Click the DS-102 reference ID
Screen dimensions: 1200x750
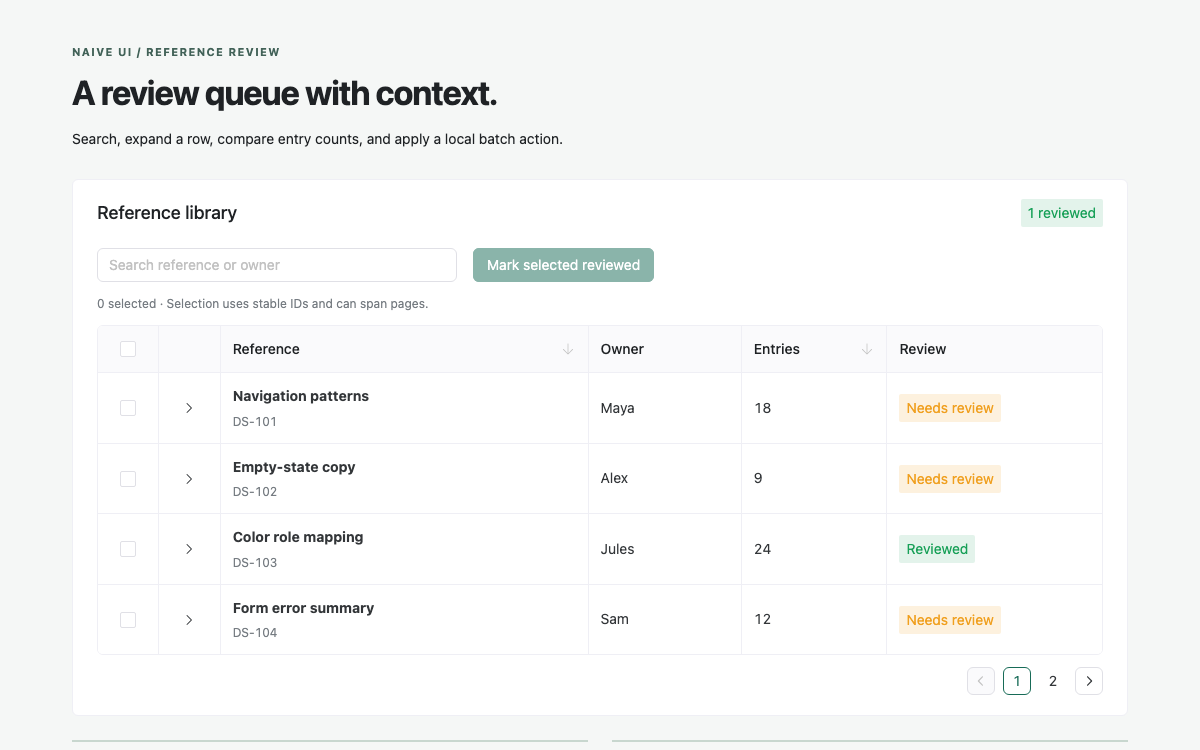tap(255, 492)
